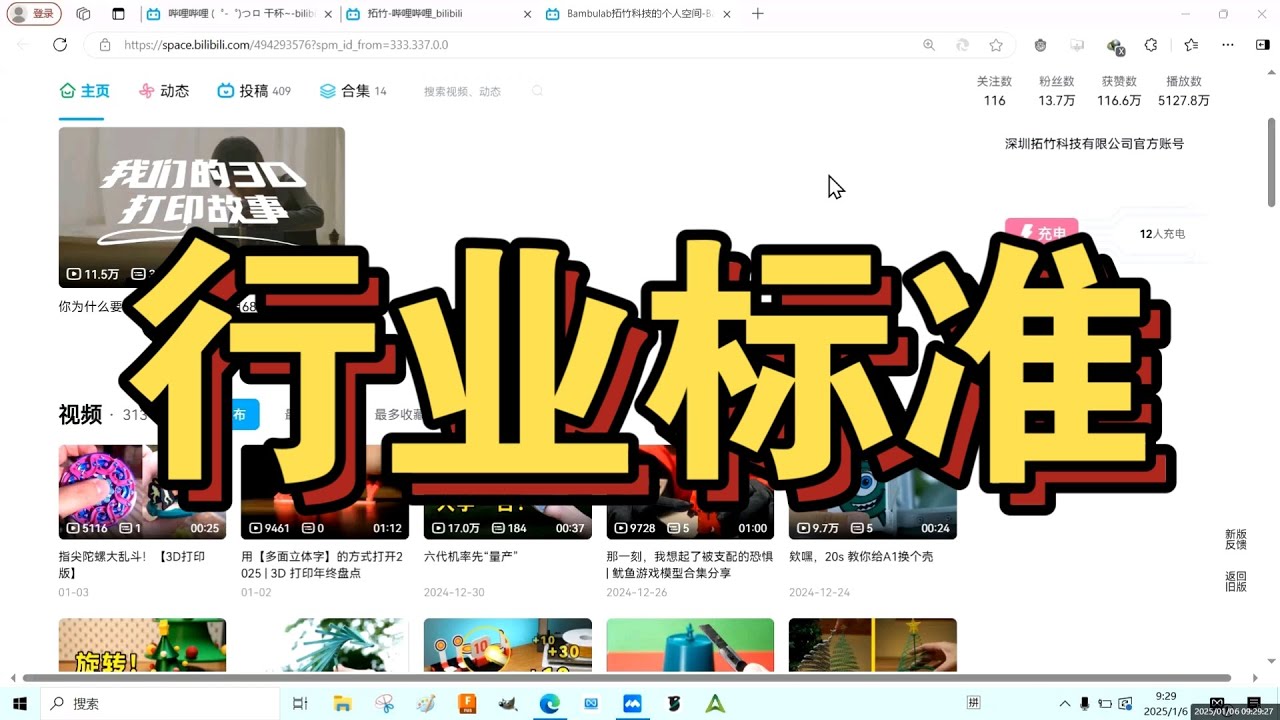This screenshot has height=720, width=1280.
Task: Open File Explorer from the taskbar
Action: point(342,704)
